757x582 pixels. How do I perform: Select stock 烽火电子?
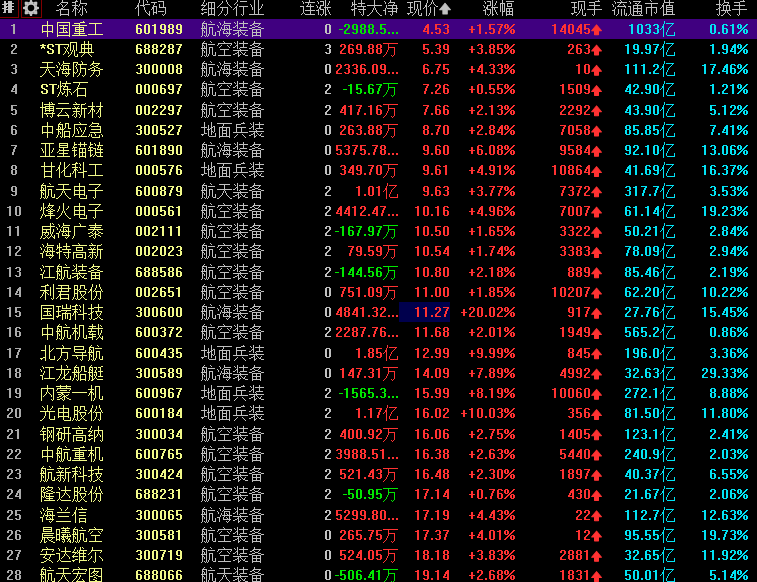pos(71,211)
